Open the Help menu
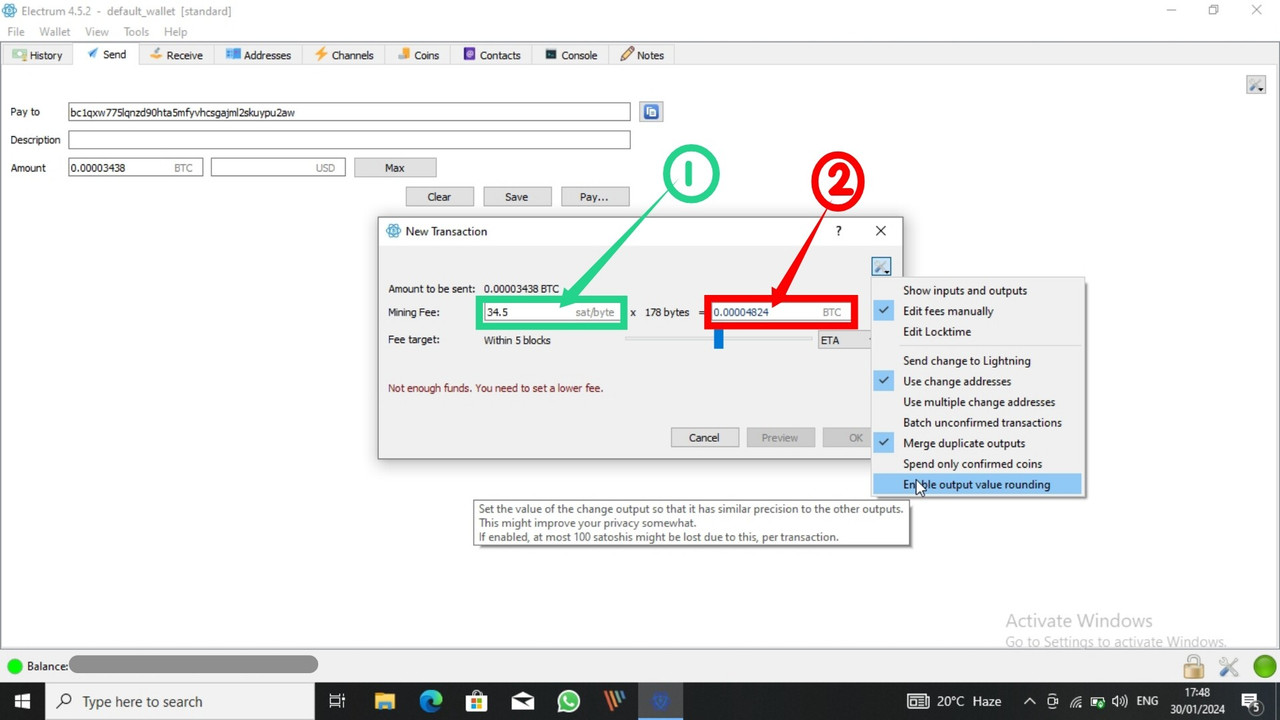 point(176,32)
